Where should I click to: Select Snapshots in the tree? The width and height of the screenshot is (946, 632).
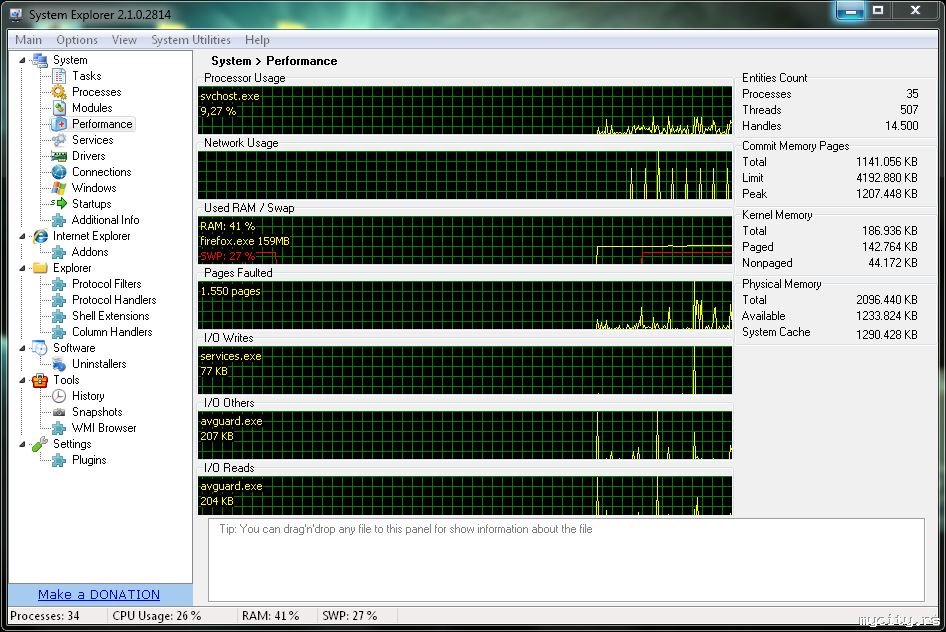pyautogui.click(x=97, y=412)
